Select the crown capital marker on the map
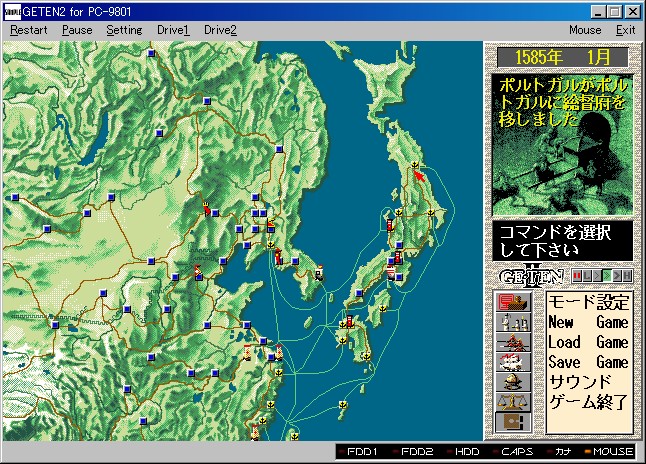Viewport: 646px width, 464px height. click(206, 208)
